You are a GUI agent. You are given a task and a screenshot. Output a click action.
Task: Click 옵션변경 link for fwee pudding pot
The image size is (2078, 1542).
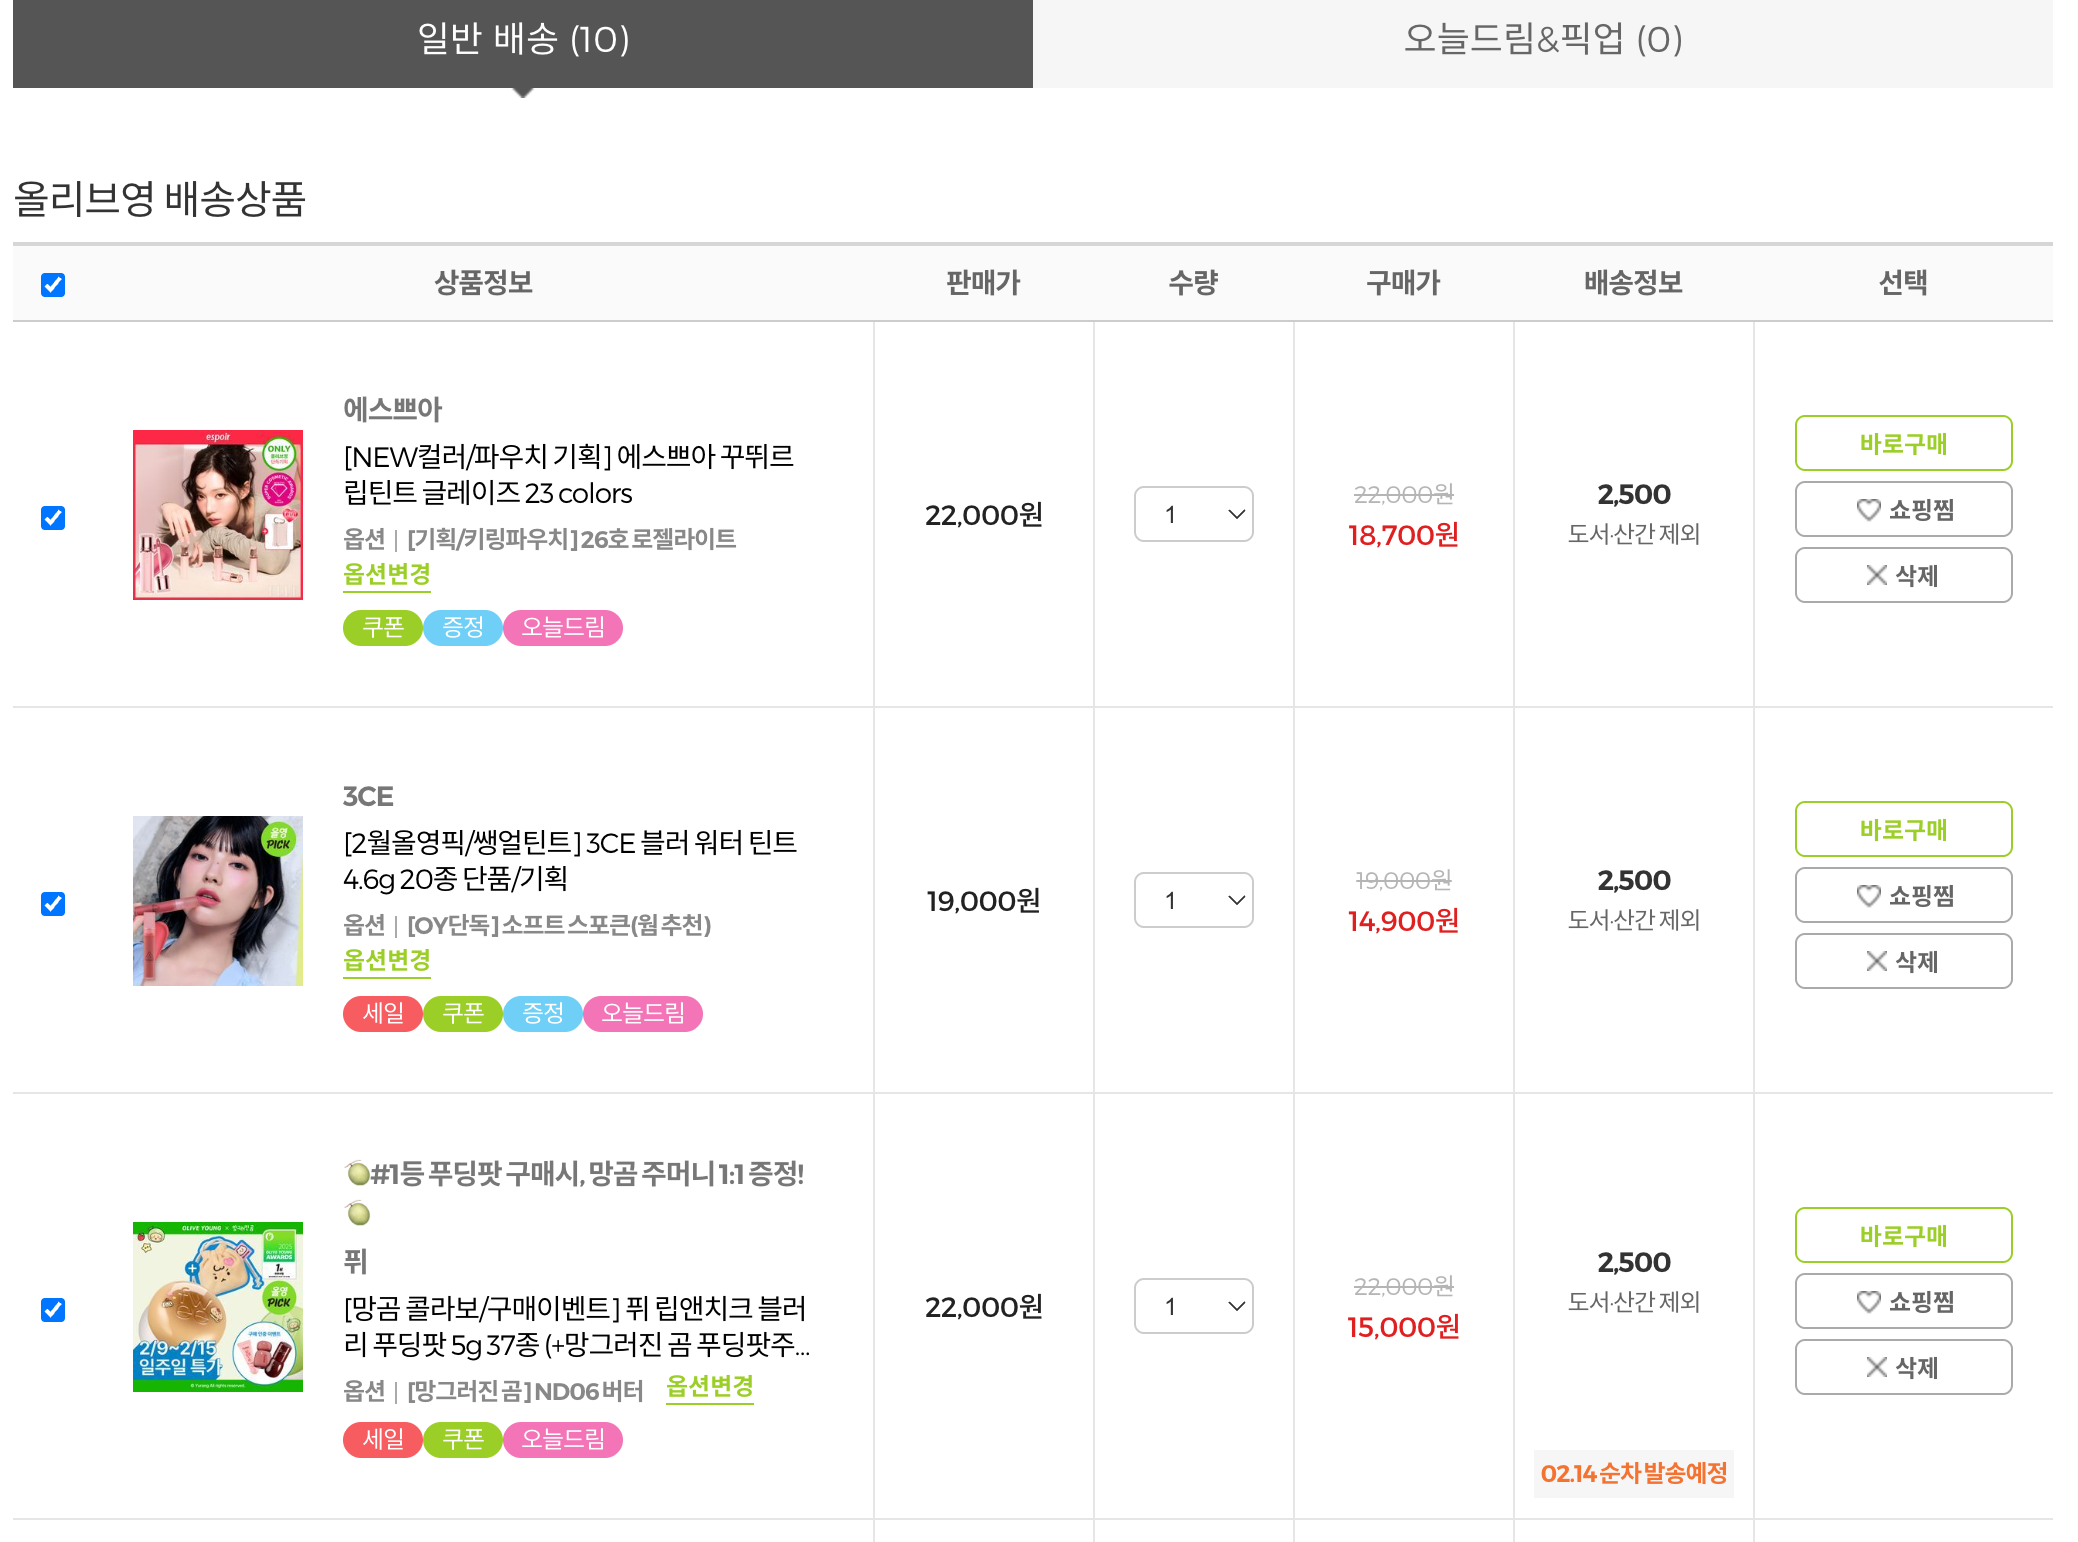coord(710,1388)
